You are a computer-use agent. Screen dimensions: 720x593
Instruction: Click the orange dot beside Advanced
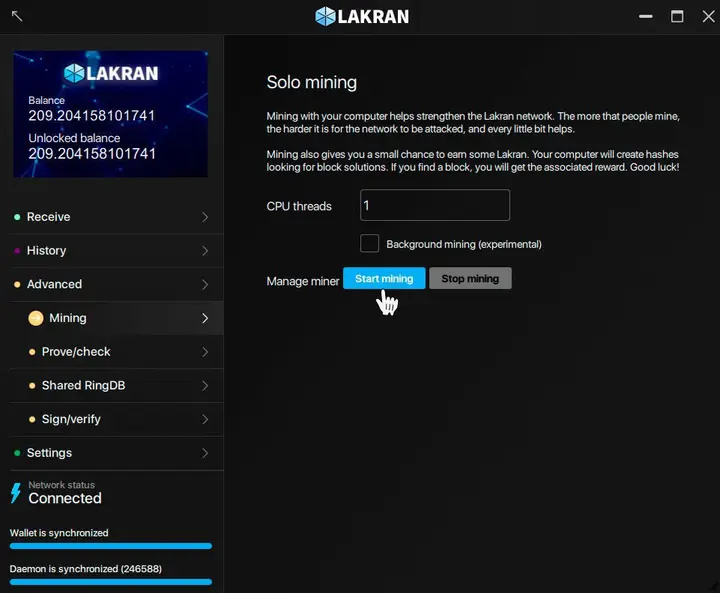[x=17, y=284]
